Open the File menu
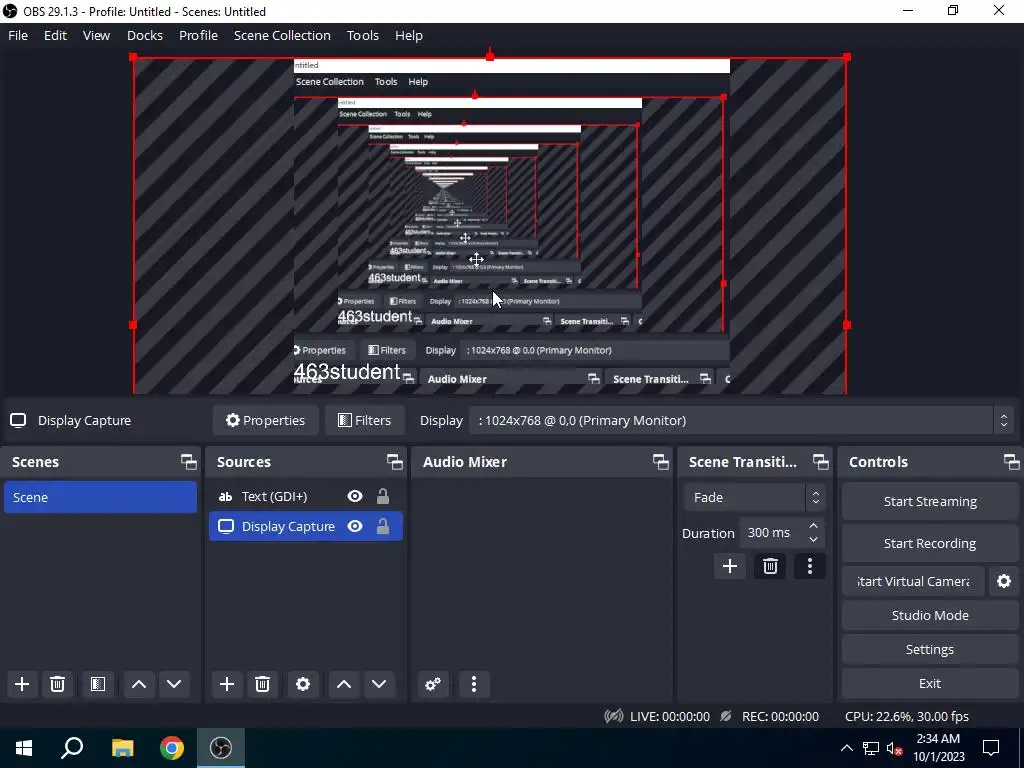Viewport: 1024px width, 768px height. [x=18, y=35]
